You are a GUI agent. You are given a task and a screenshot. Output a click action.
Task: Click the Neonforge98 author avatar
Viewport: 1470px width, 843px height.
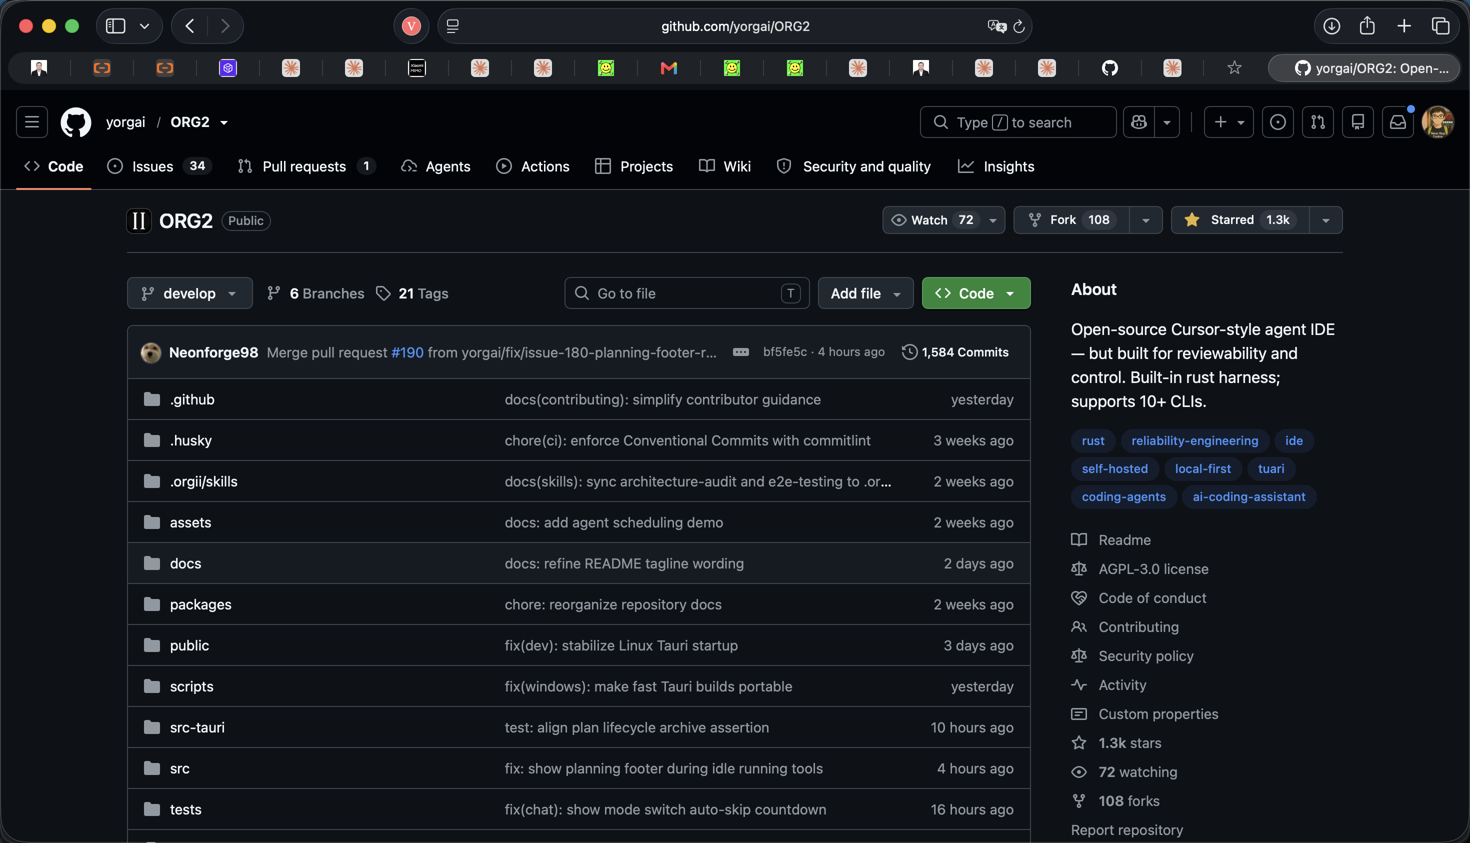151,352
